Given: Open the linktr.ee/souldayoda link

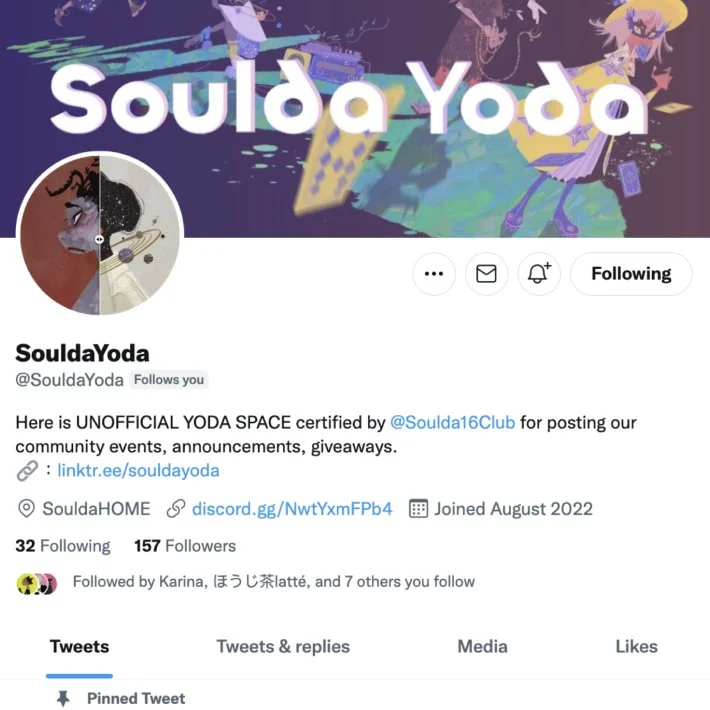Looking at the screenshot, I should pyautogui.click(x=138, y=470).
